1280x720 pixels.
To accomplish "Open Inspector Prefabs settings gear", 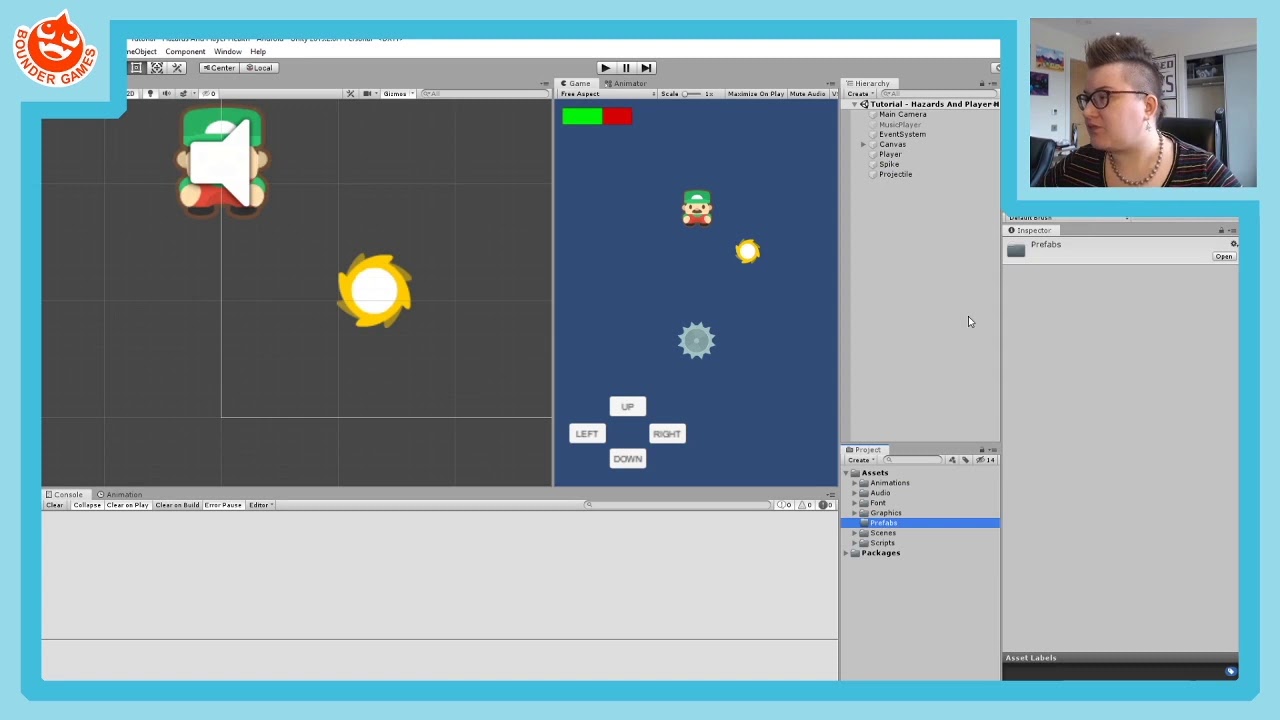I will (1234, 244).
